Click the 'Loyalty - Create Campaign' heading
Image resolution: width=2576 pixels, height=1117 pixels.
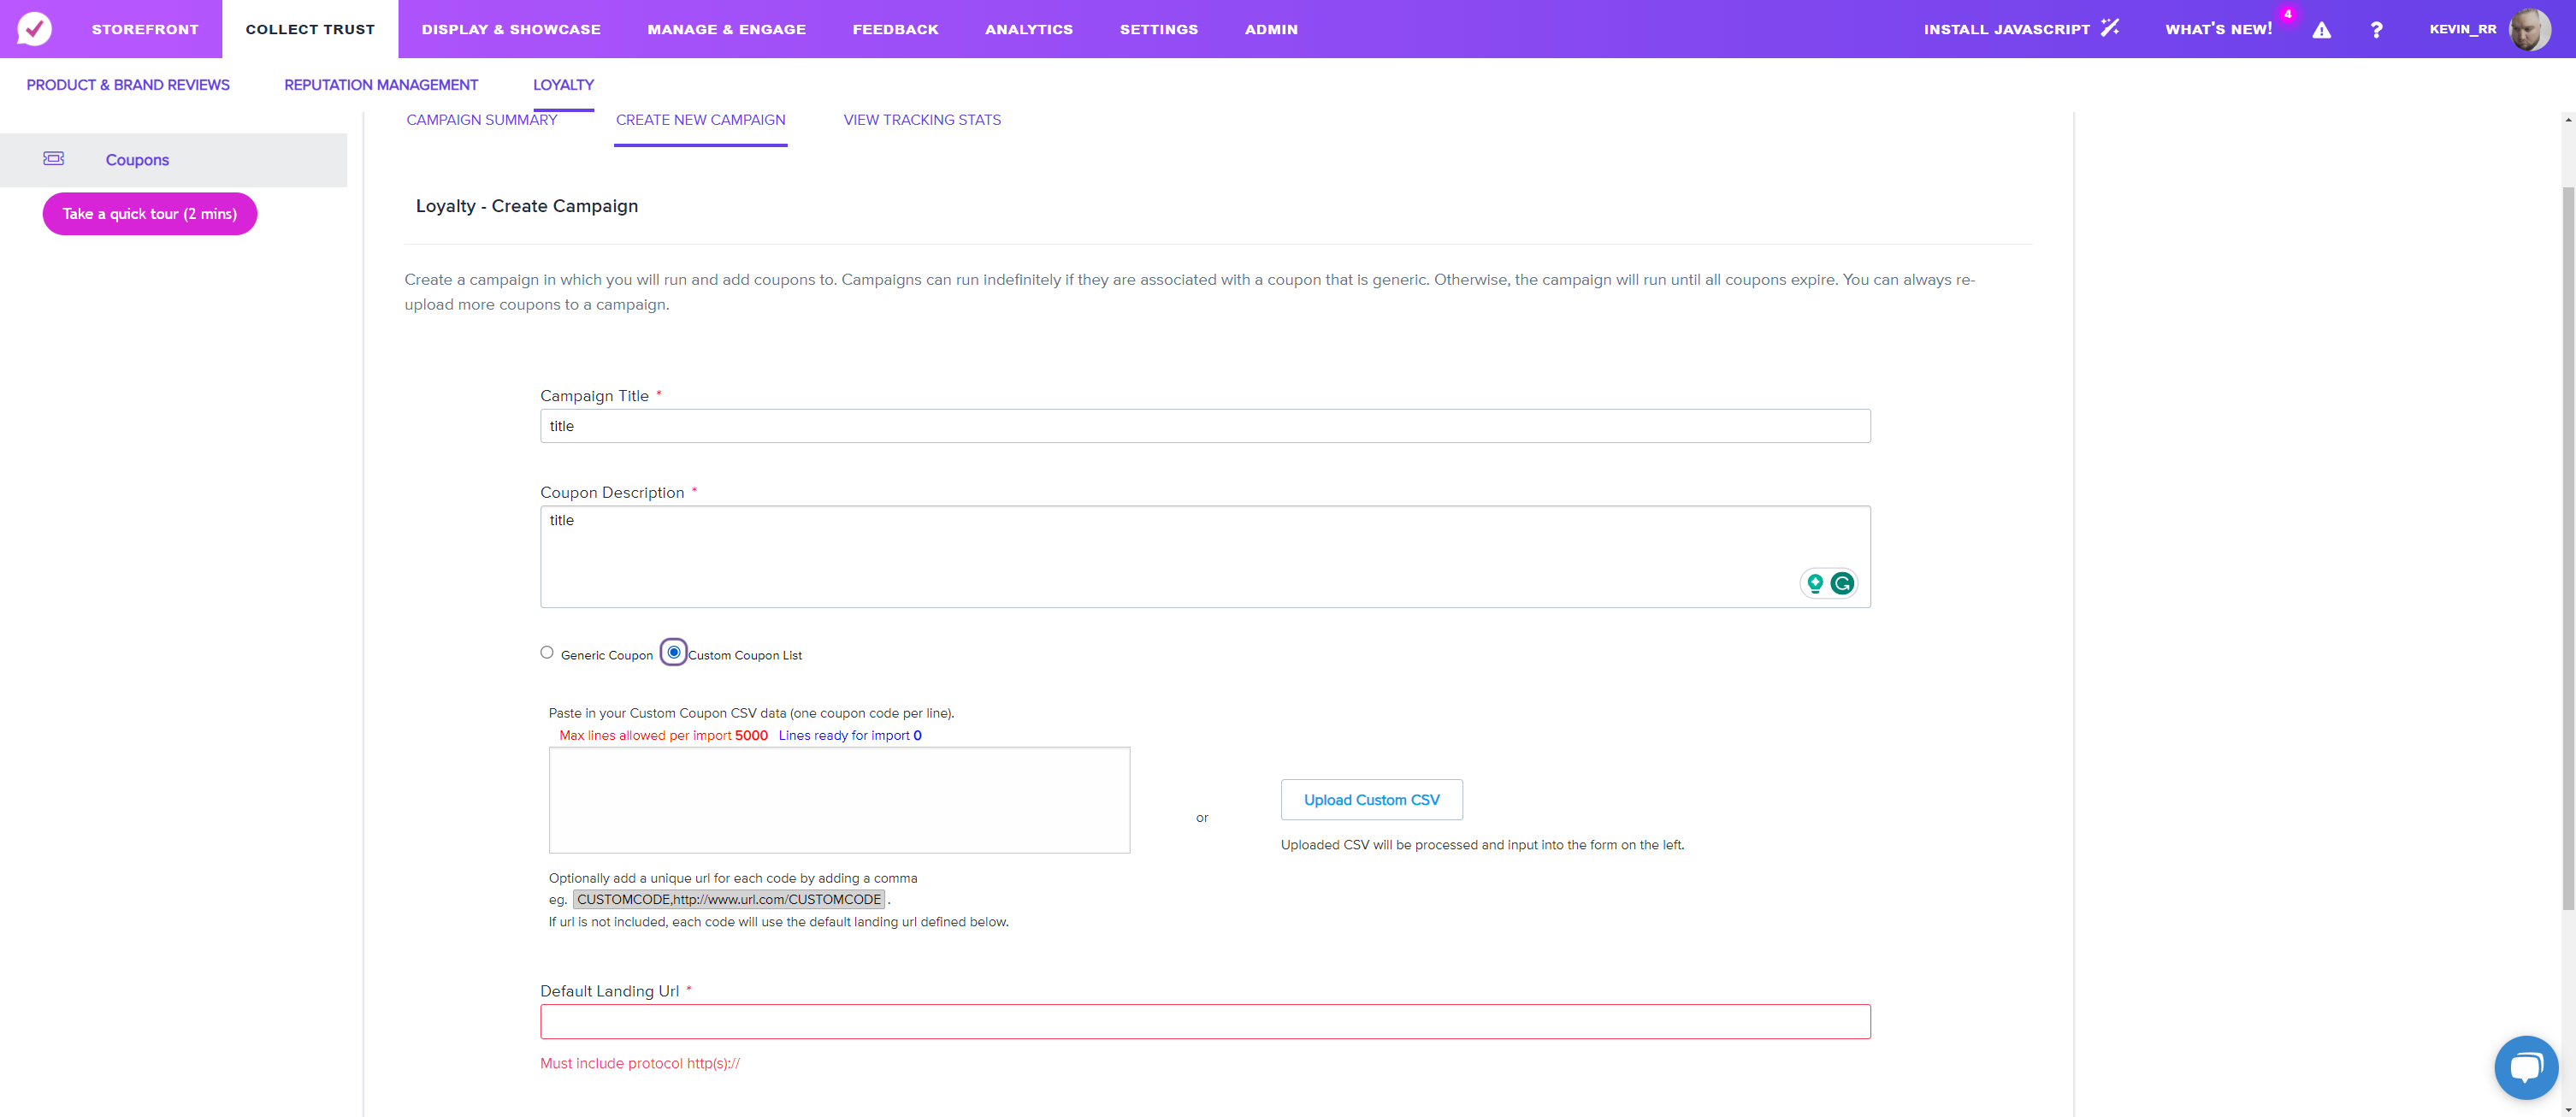tap(527, 206)
